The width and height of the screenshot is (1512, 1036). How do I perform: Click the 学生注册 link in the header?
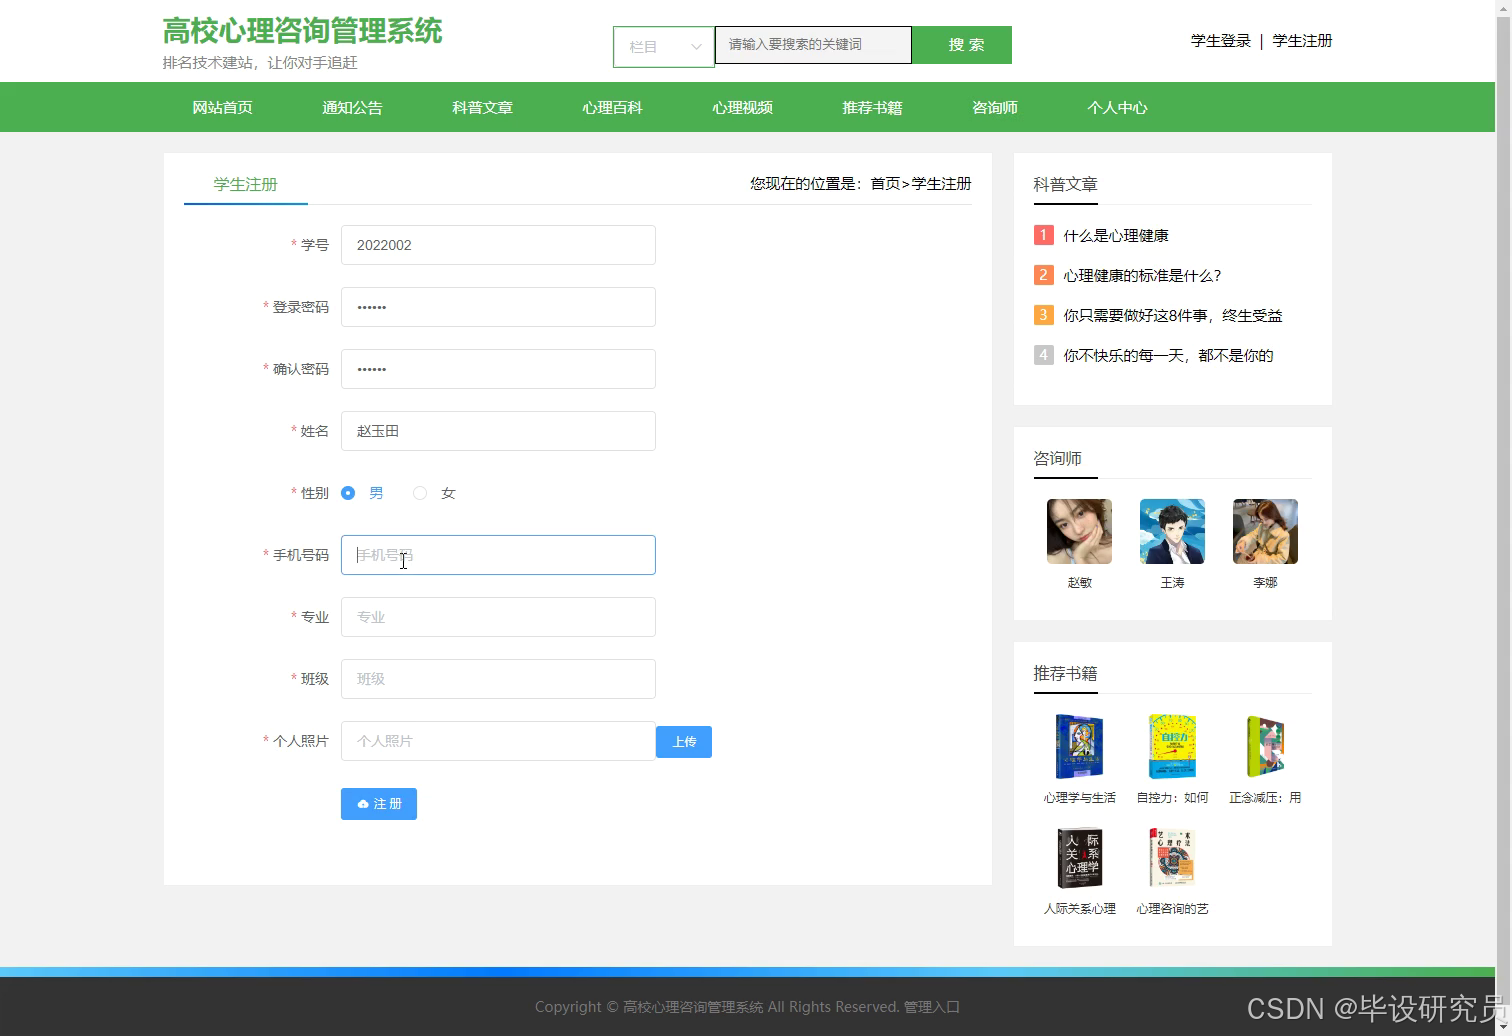coord(1302,41)
